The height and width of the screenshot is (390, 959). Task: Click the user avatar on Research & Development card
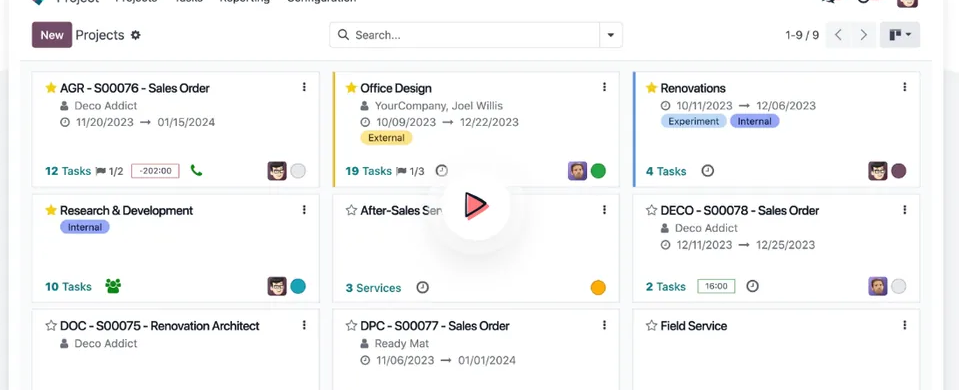pos(277,286)
